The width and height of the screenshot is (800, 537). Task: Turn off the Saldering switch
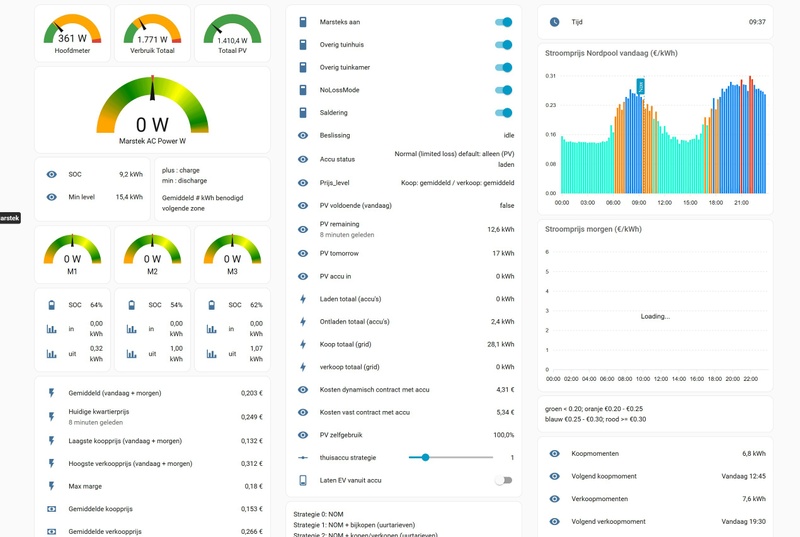point(504,113)
